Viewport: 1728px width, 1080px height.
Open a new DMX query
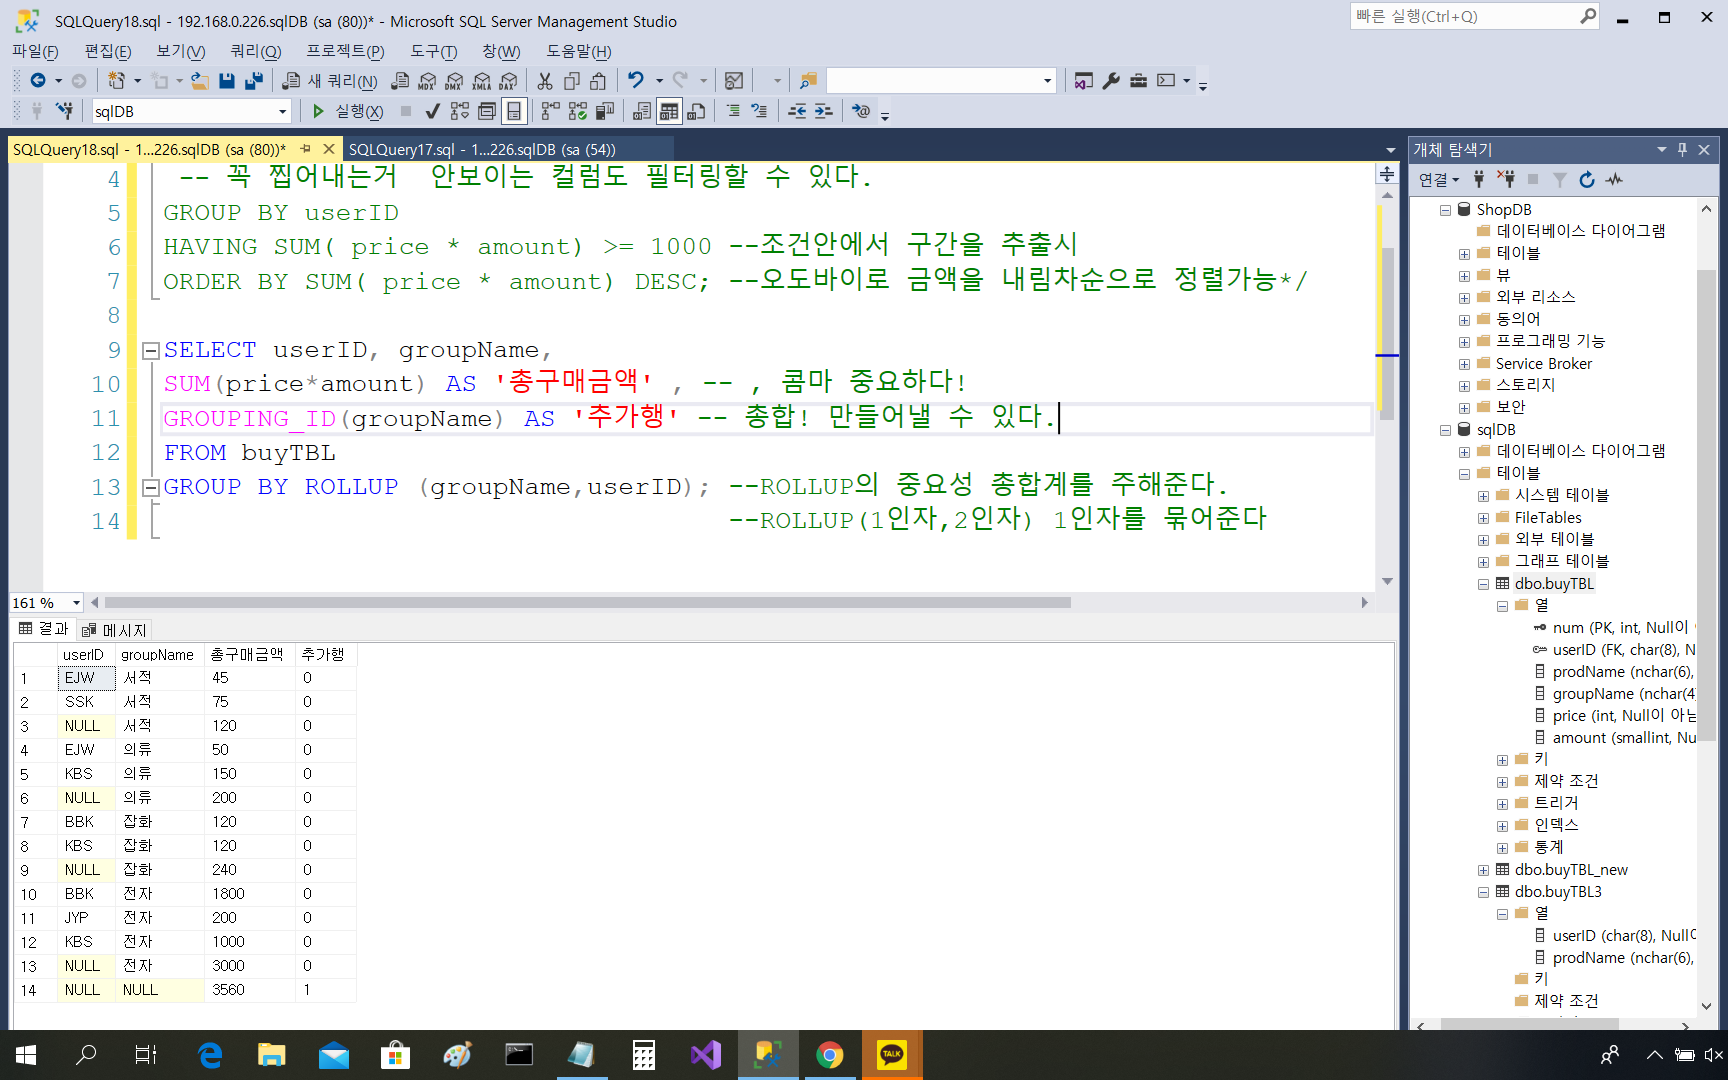coord(454,81)
